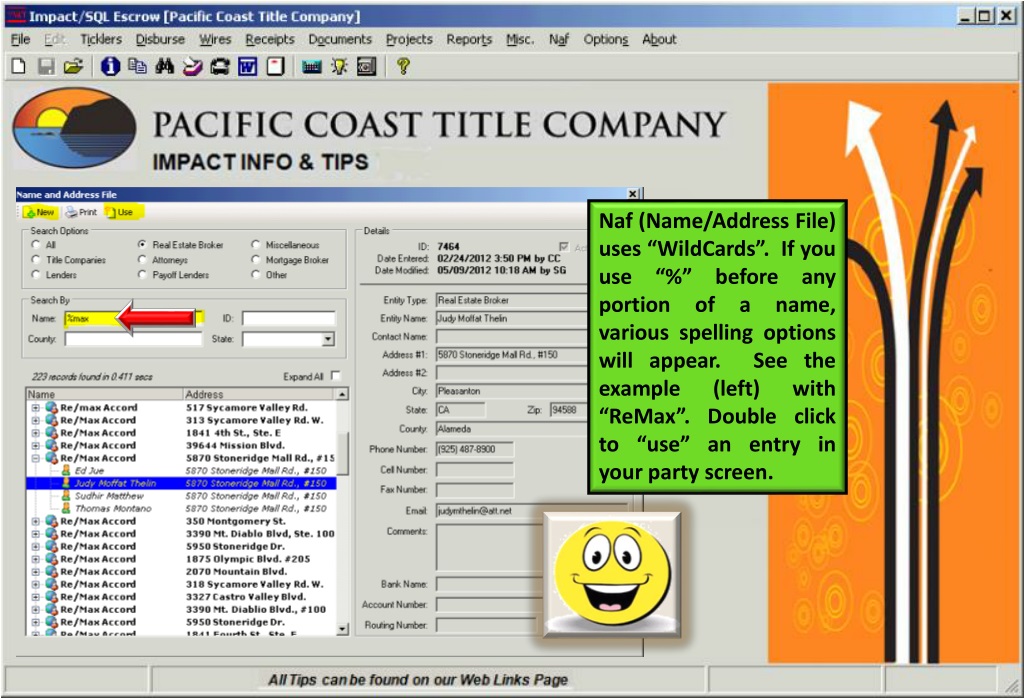The image size is (1024, 698).
Task: Click the blank new-file icon in the toolbar
Action: (x=18, y=66)
